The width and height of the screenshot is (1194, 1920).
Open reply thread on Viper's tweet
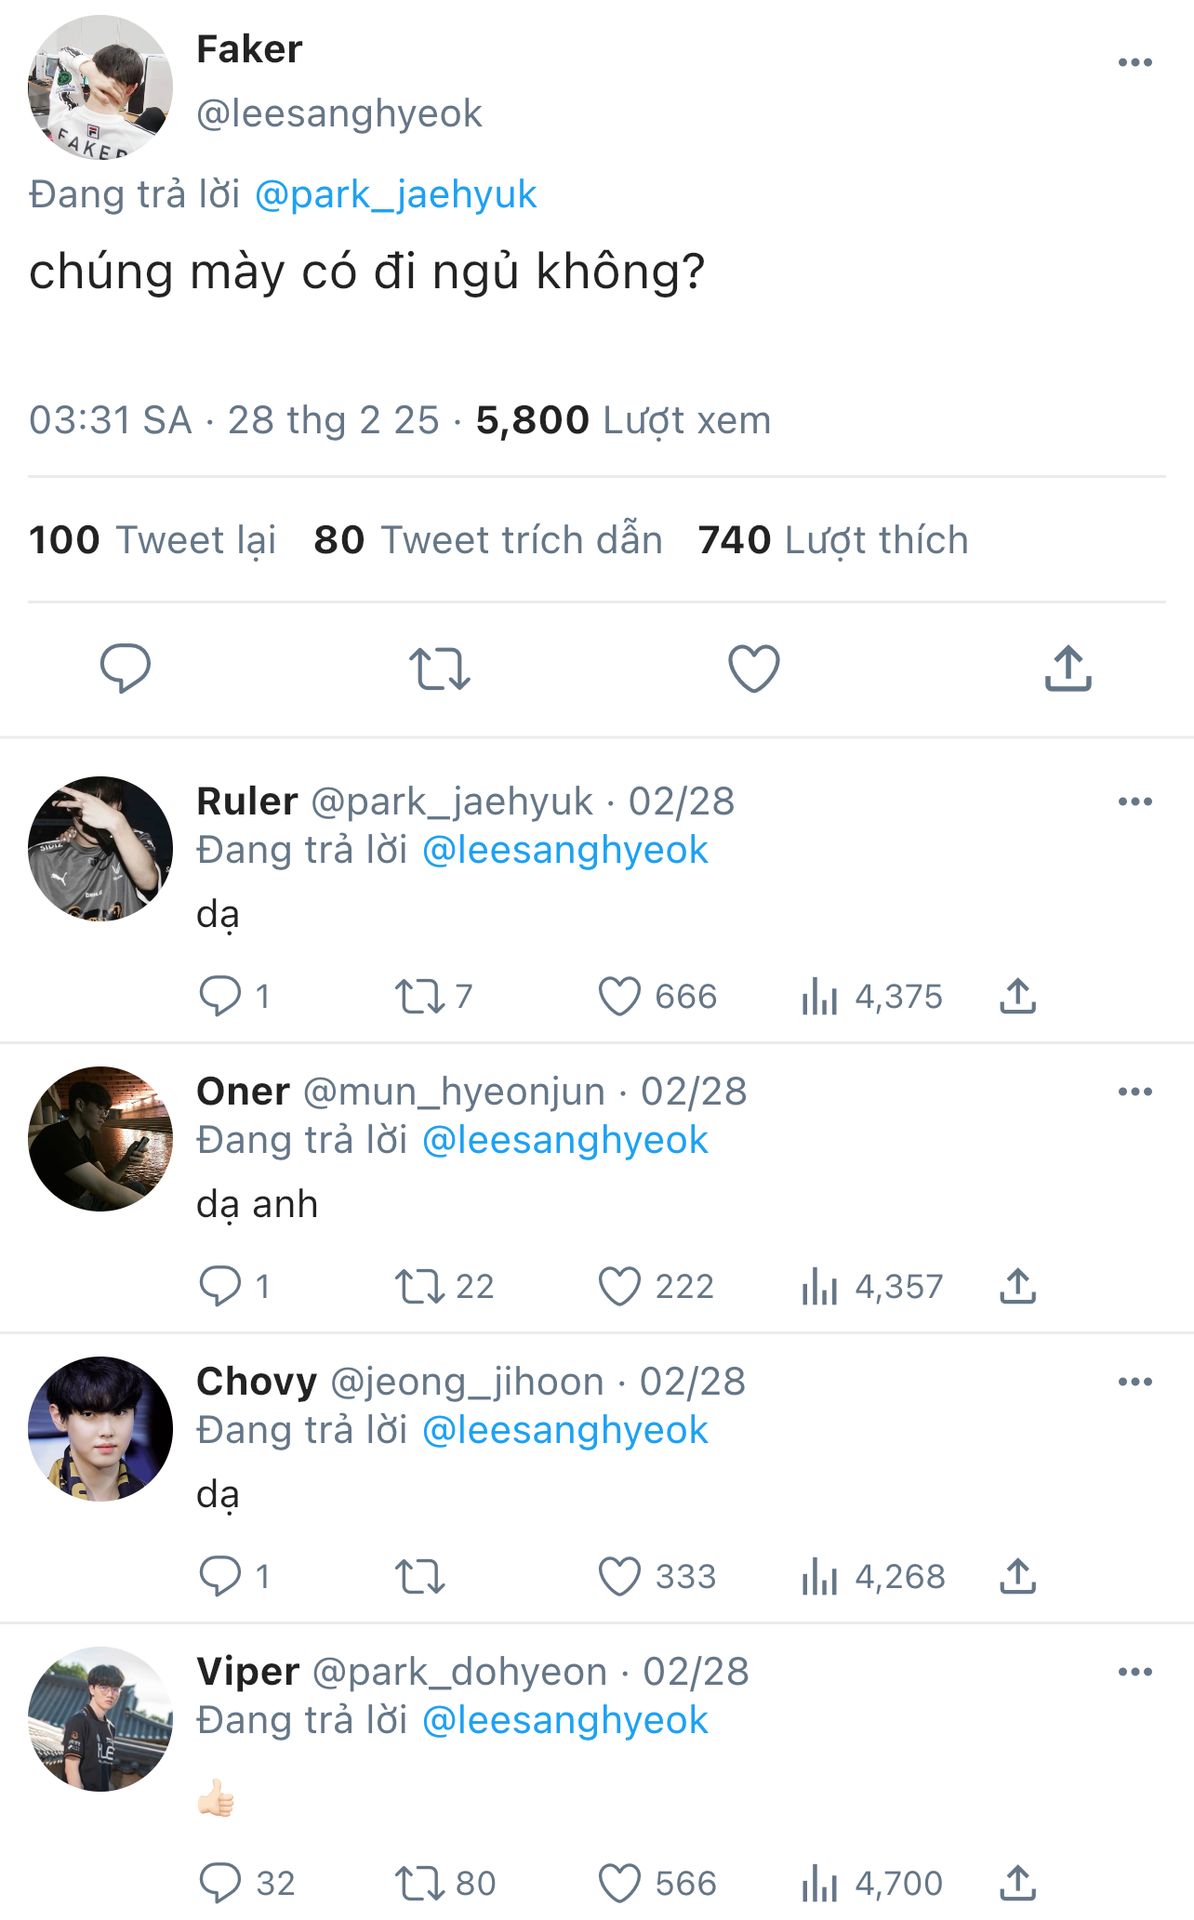[220, 1884]
